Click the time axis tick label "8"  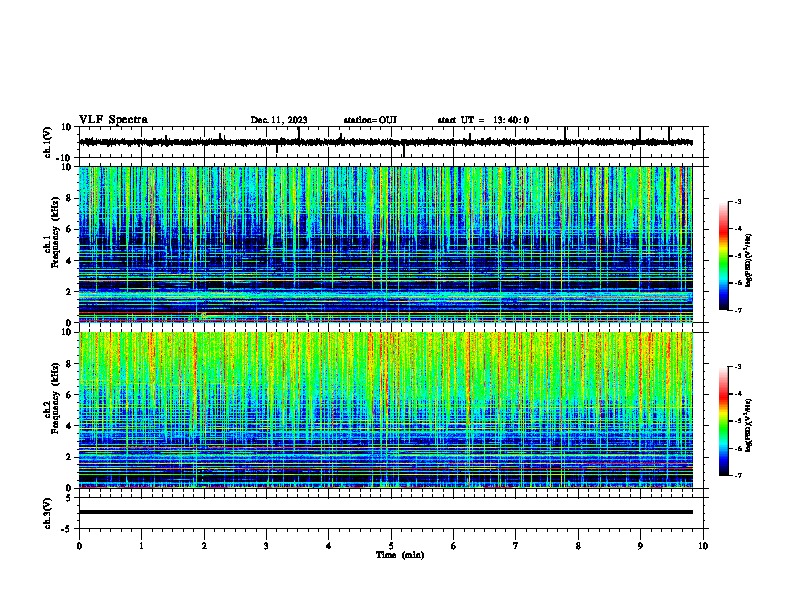pyautogui.click(x=578, y=546)
